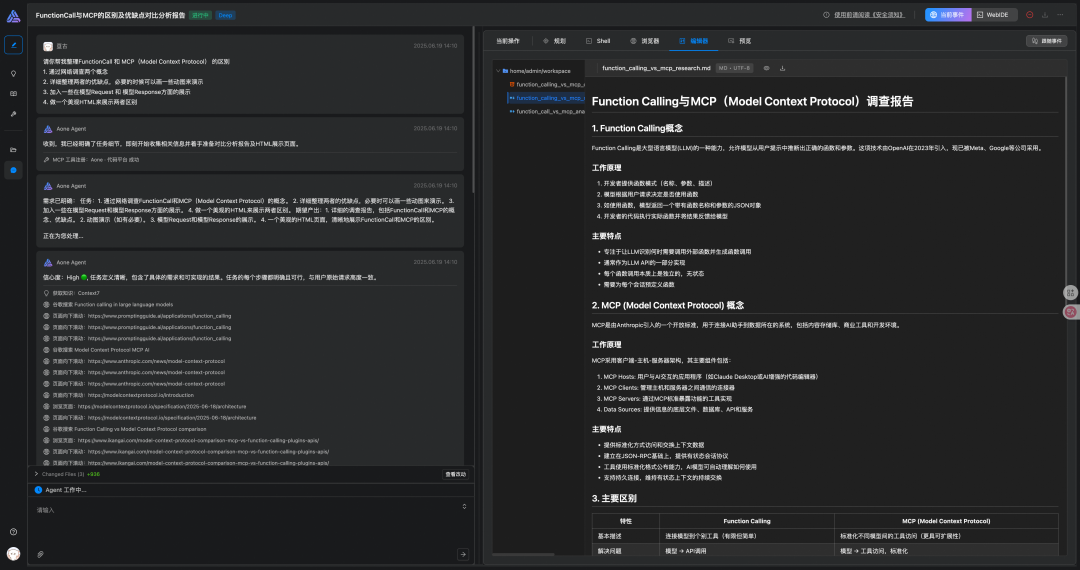This screenshot has height=570, width=1080.
Task: Click the modelcontextprotocol.io/introduction entry
Action: click(118, 395)
